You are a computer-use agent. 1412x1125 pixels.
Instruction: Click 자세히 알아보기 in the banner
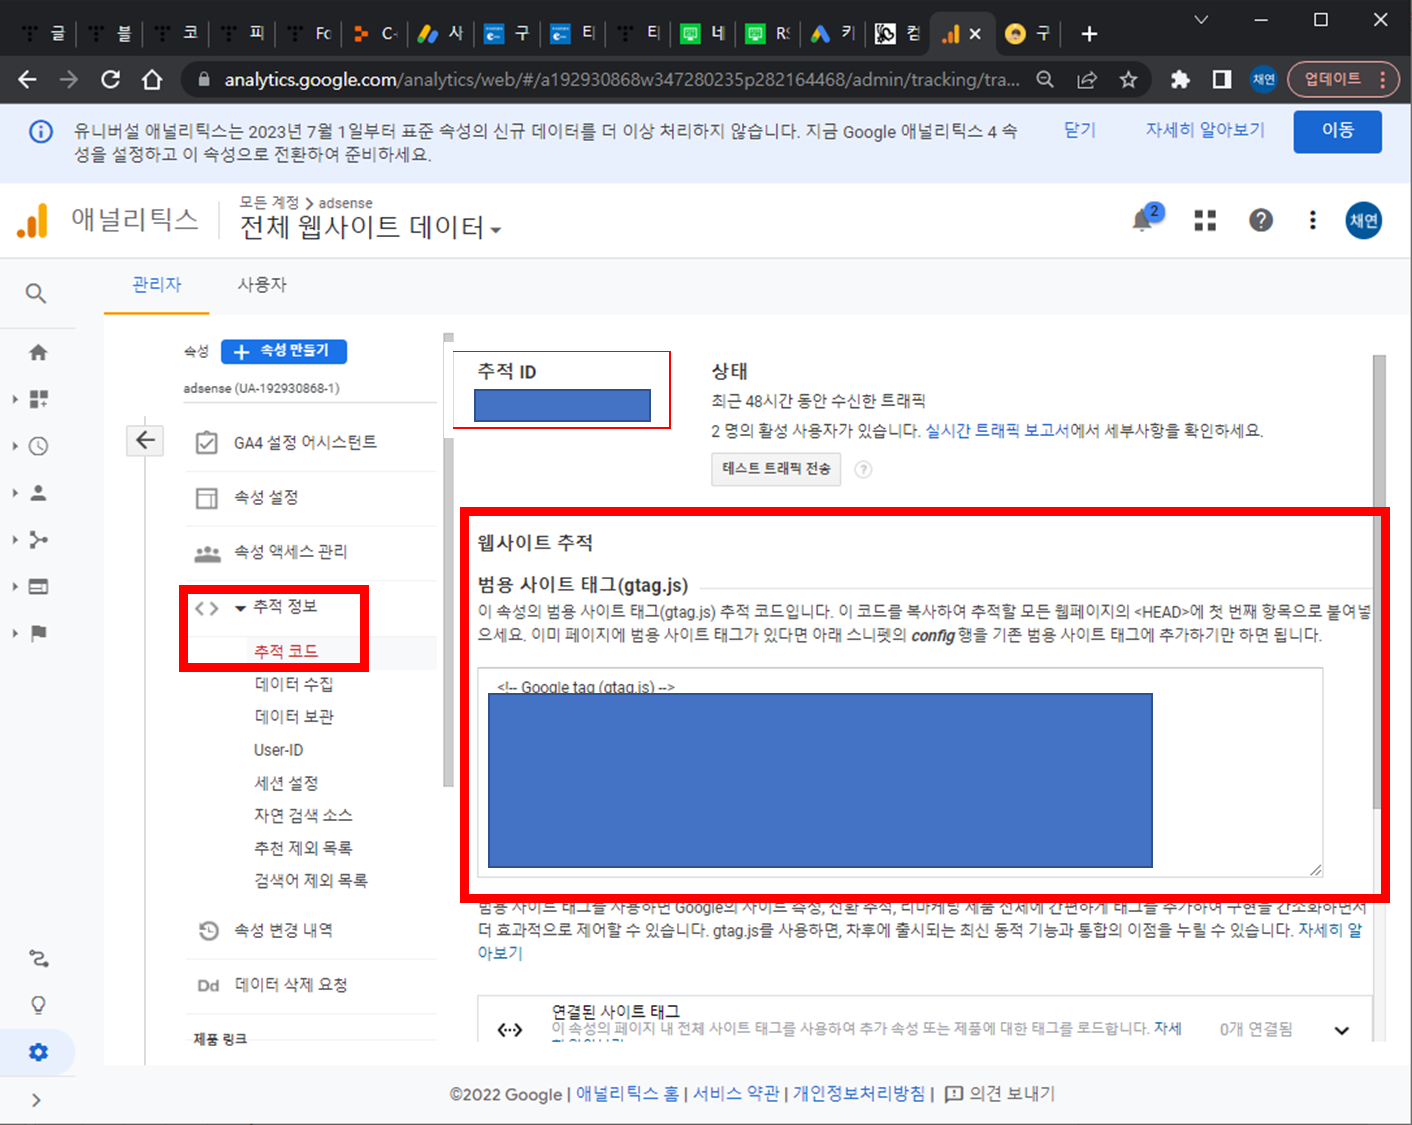1205,130
